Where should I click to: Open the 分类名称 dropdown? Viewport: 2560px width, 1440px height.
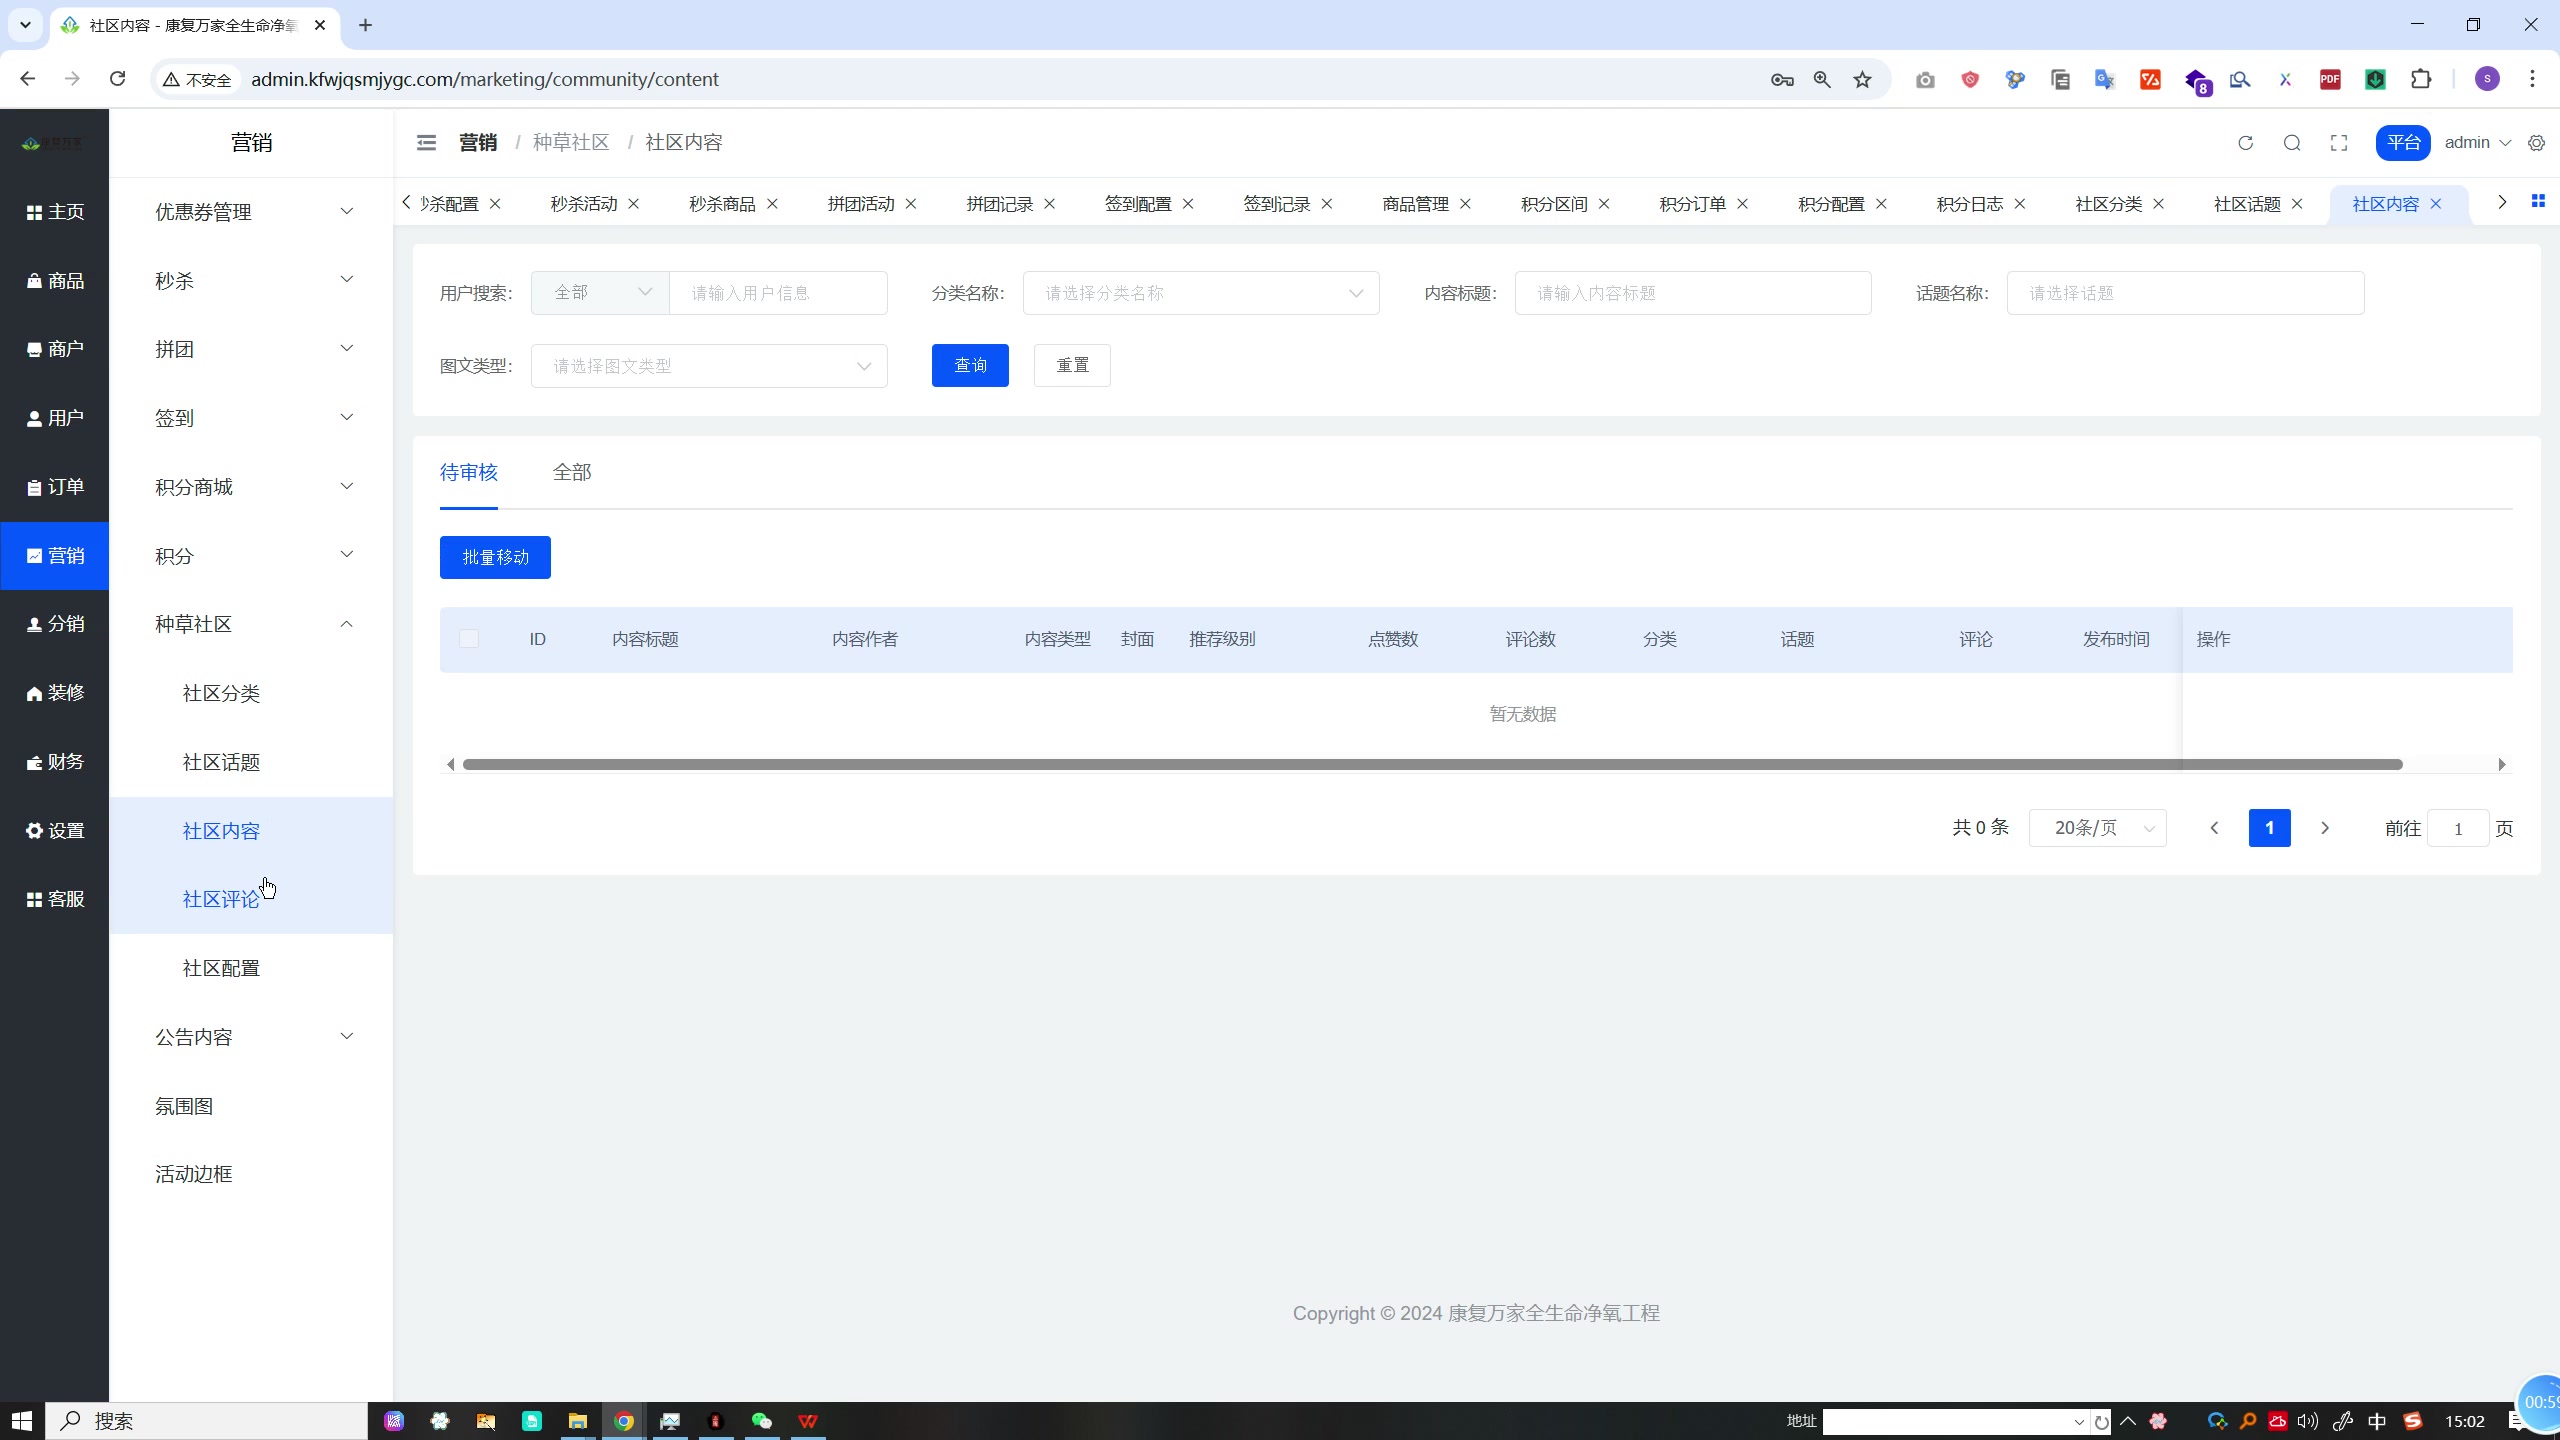[x=1201, y=293]
